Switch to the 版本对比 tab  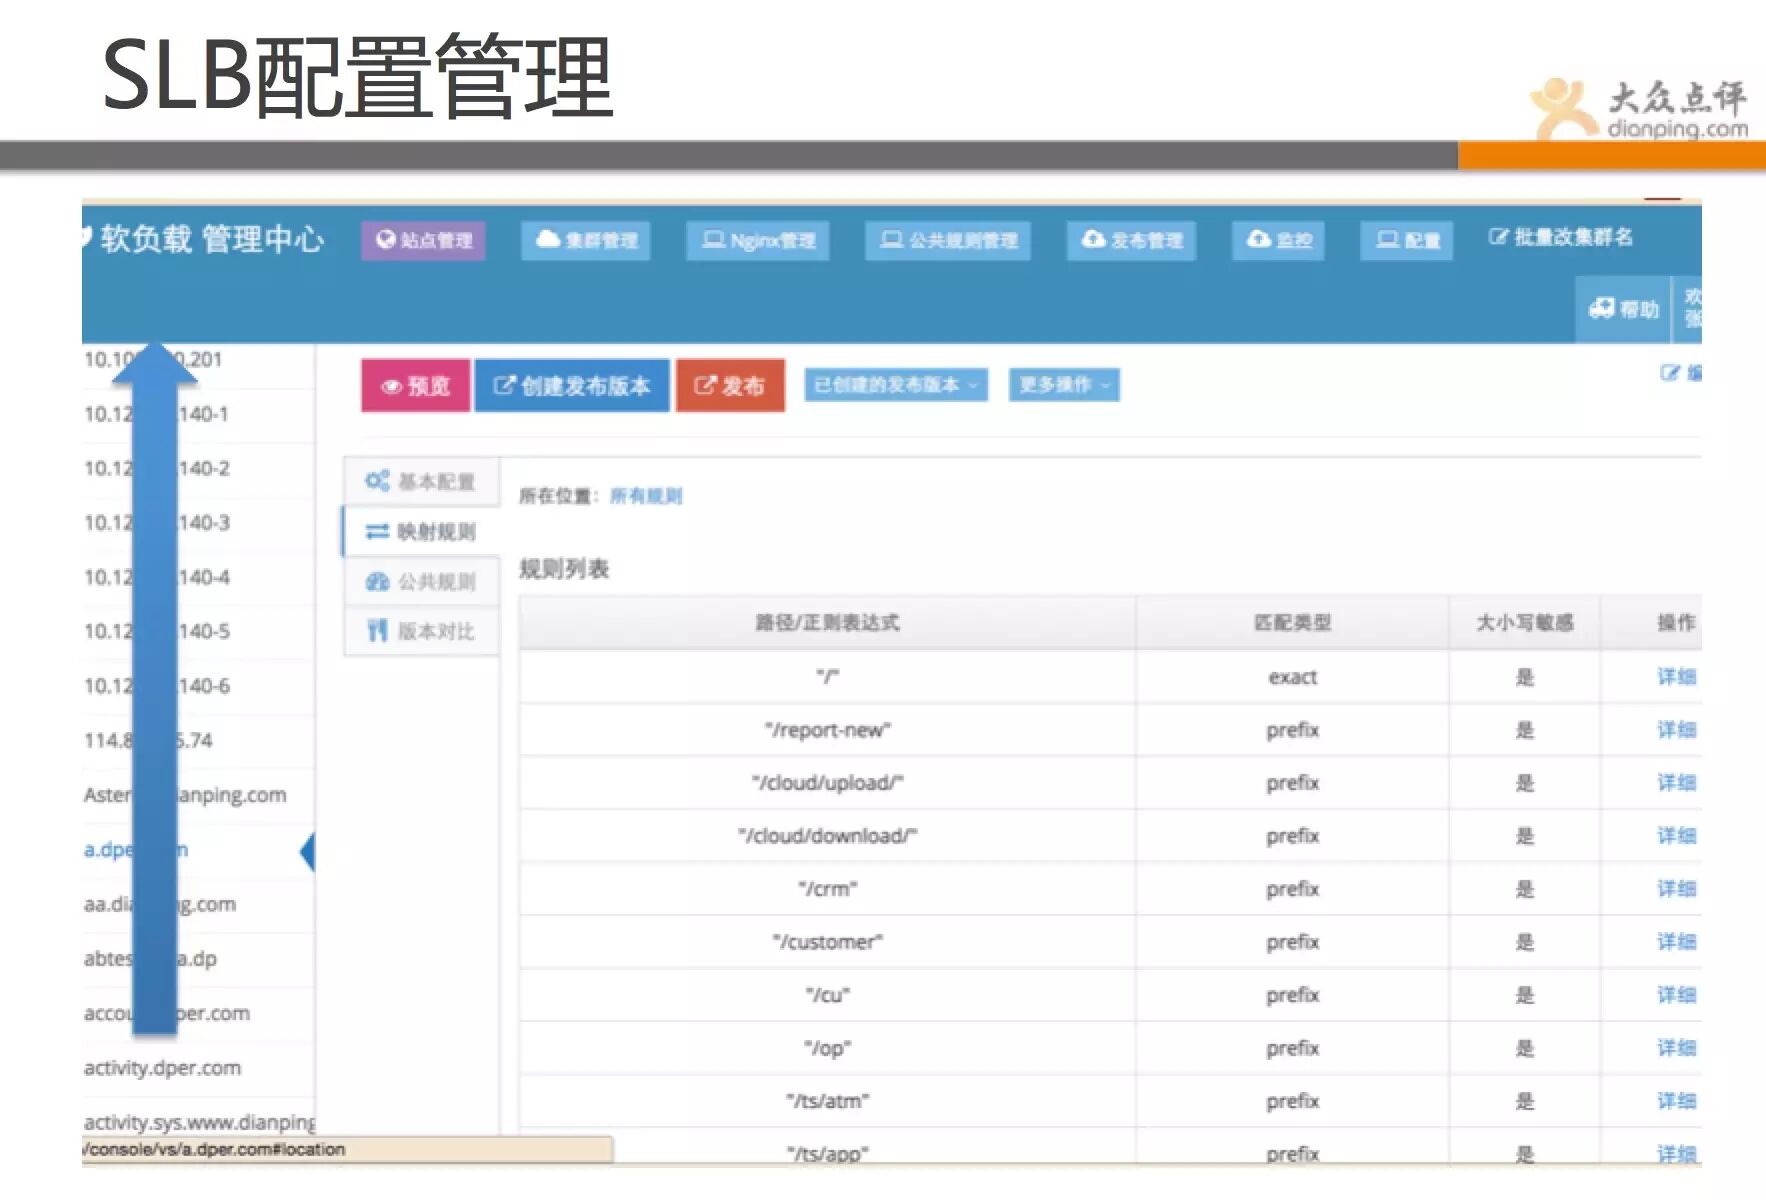[x=421, y=631]
